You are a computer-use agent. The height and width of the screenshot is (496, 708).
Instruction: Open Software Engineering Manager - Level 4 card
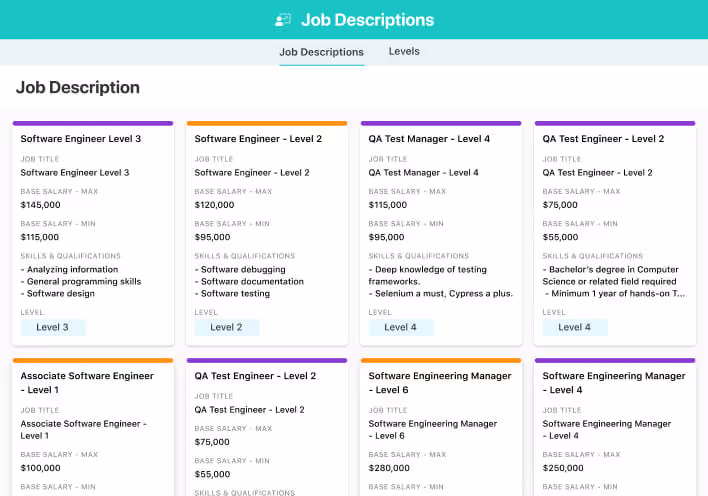(x=613, y=382)
